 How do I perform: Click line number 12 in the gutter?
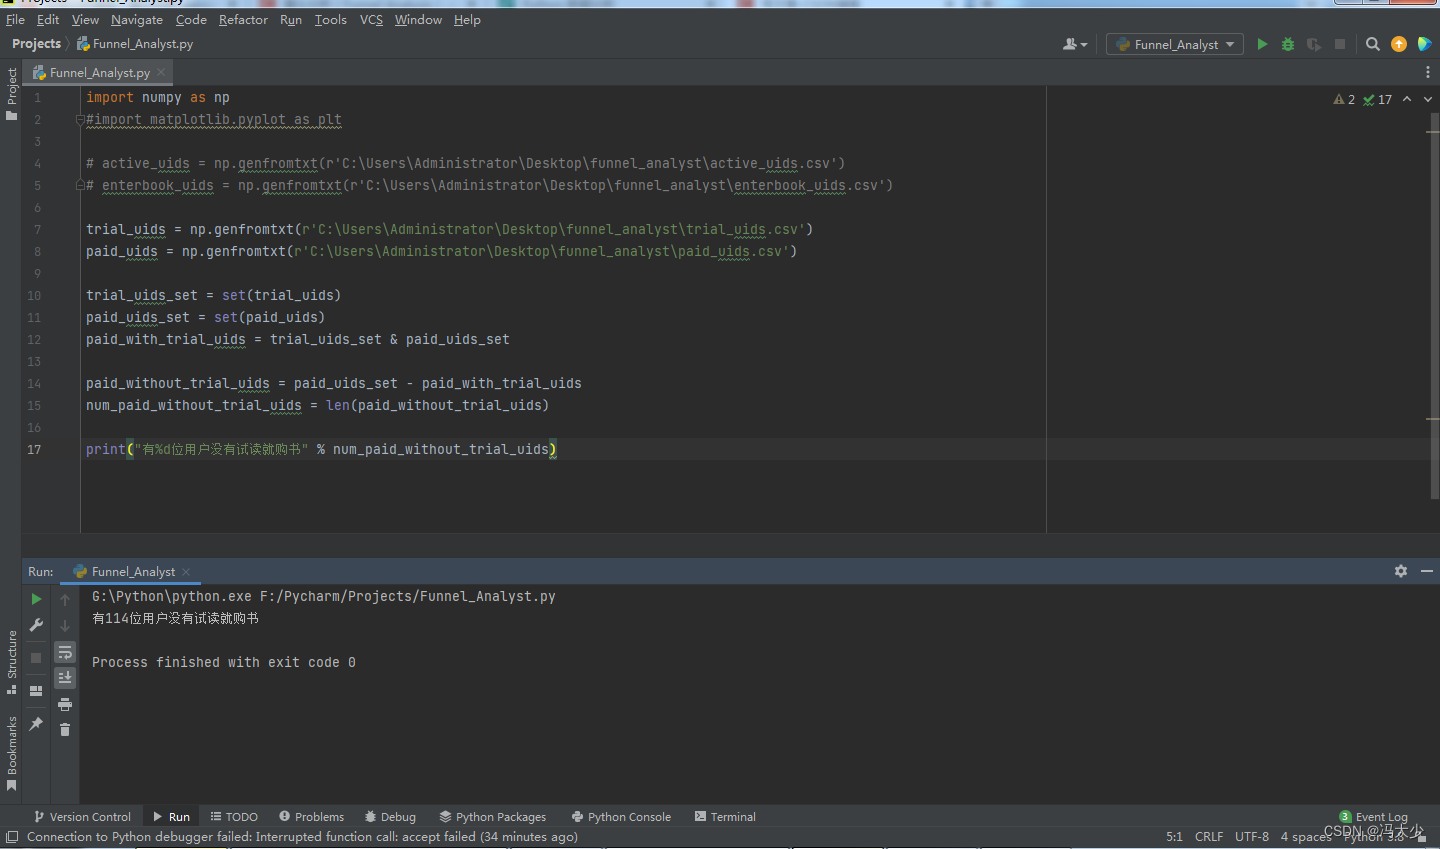(34, 340)
